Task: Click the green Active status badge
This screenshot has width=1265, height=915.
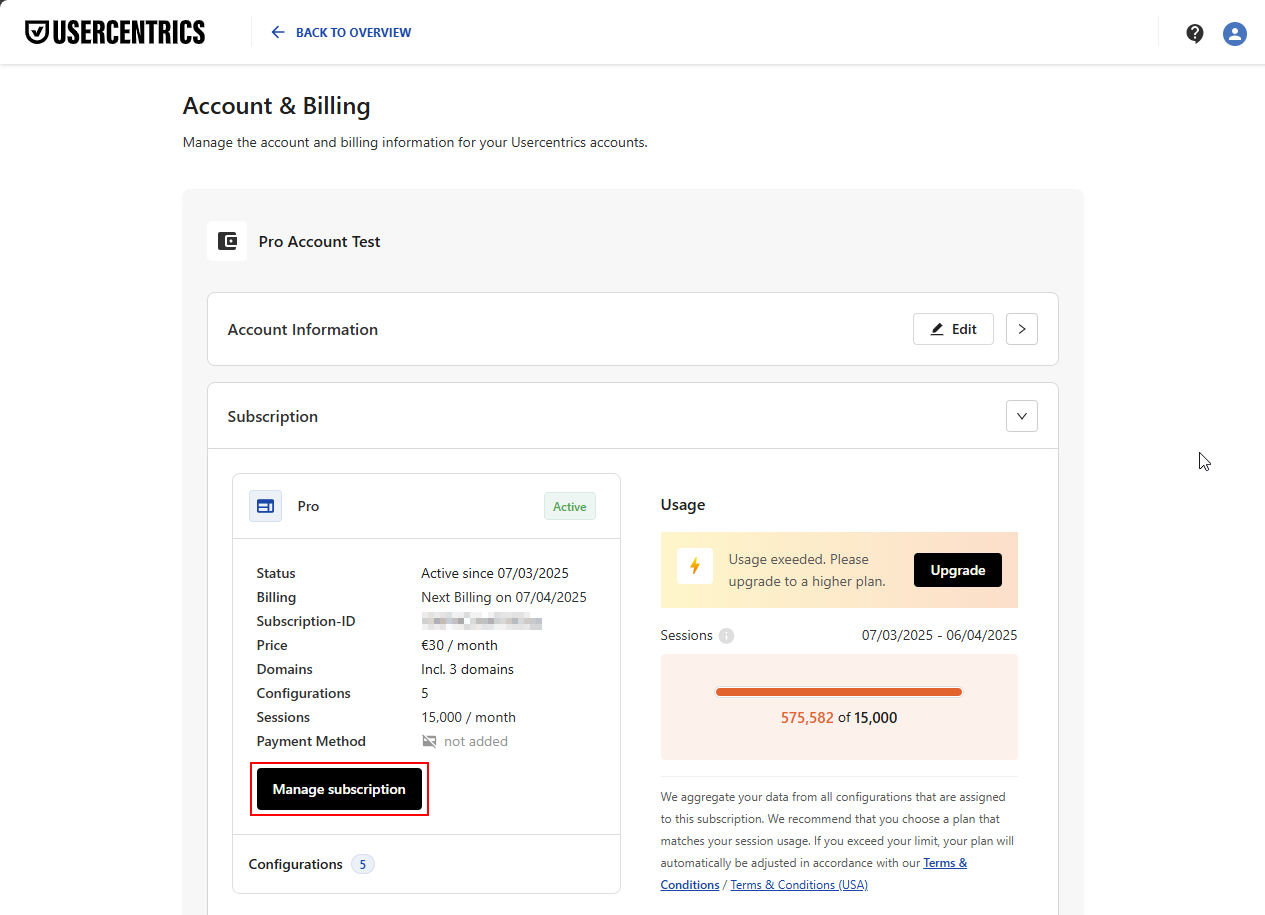Action: click(x=570, y=506)
